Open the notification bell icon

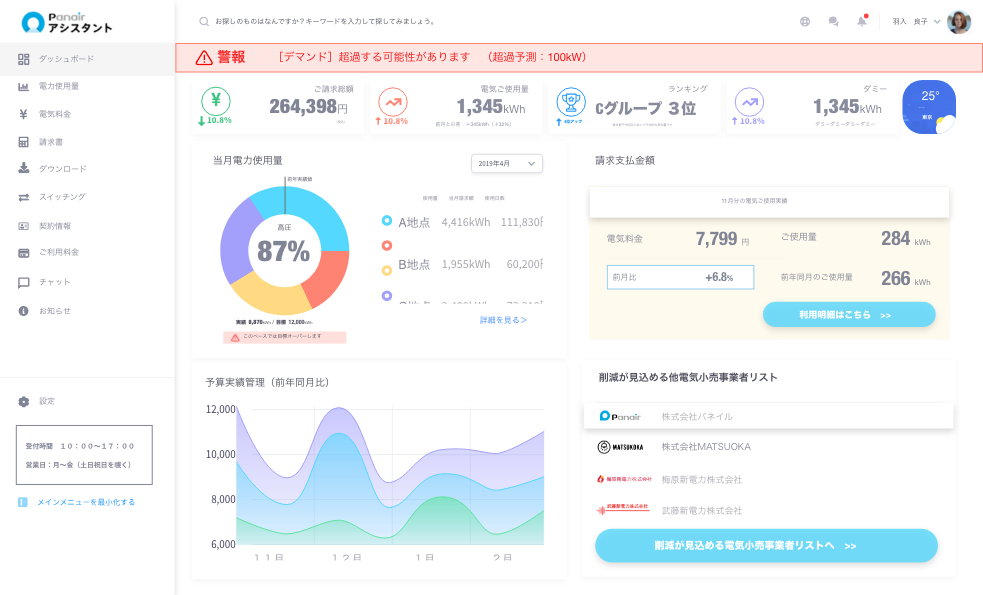click(861, 21)
